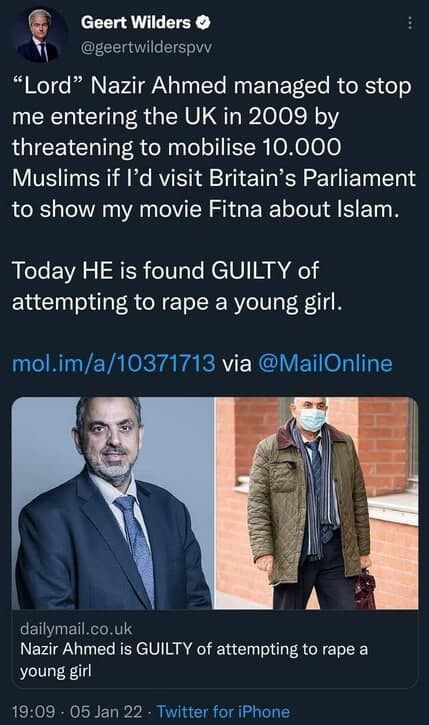Select the 'Today HE is found GUILTY' sentence
The width and height of the screenshot is (429, 725).
pos(178,286)
